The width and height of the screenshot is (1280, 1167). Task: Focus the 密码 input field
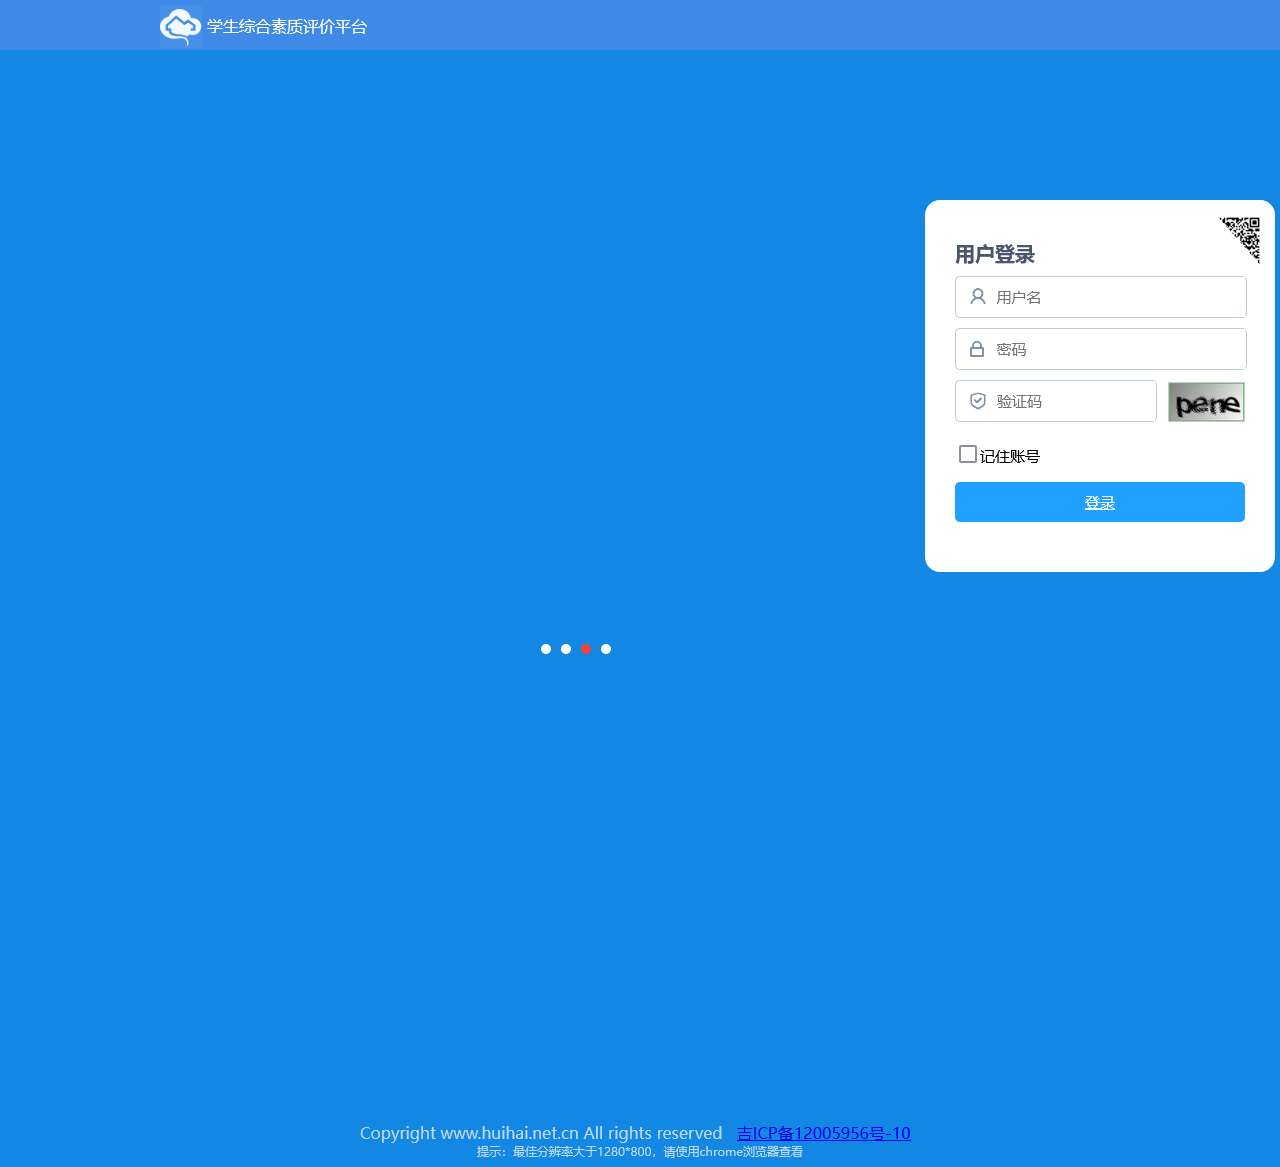pos(1101,349)
